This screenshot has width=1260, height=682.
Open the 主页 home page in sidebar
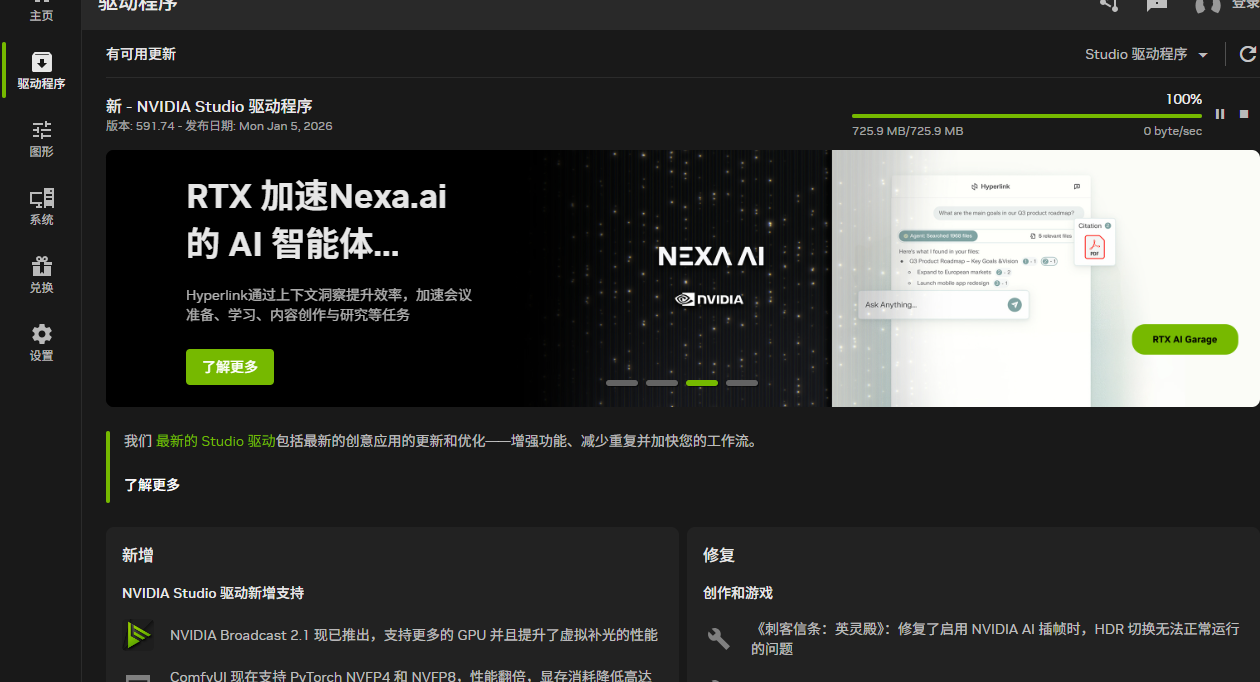pos(41,12)
